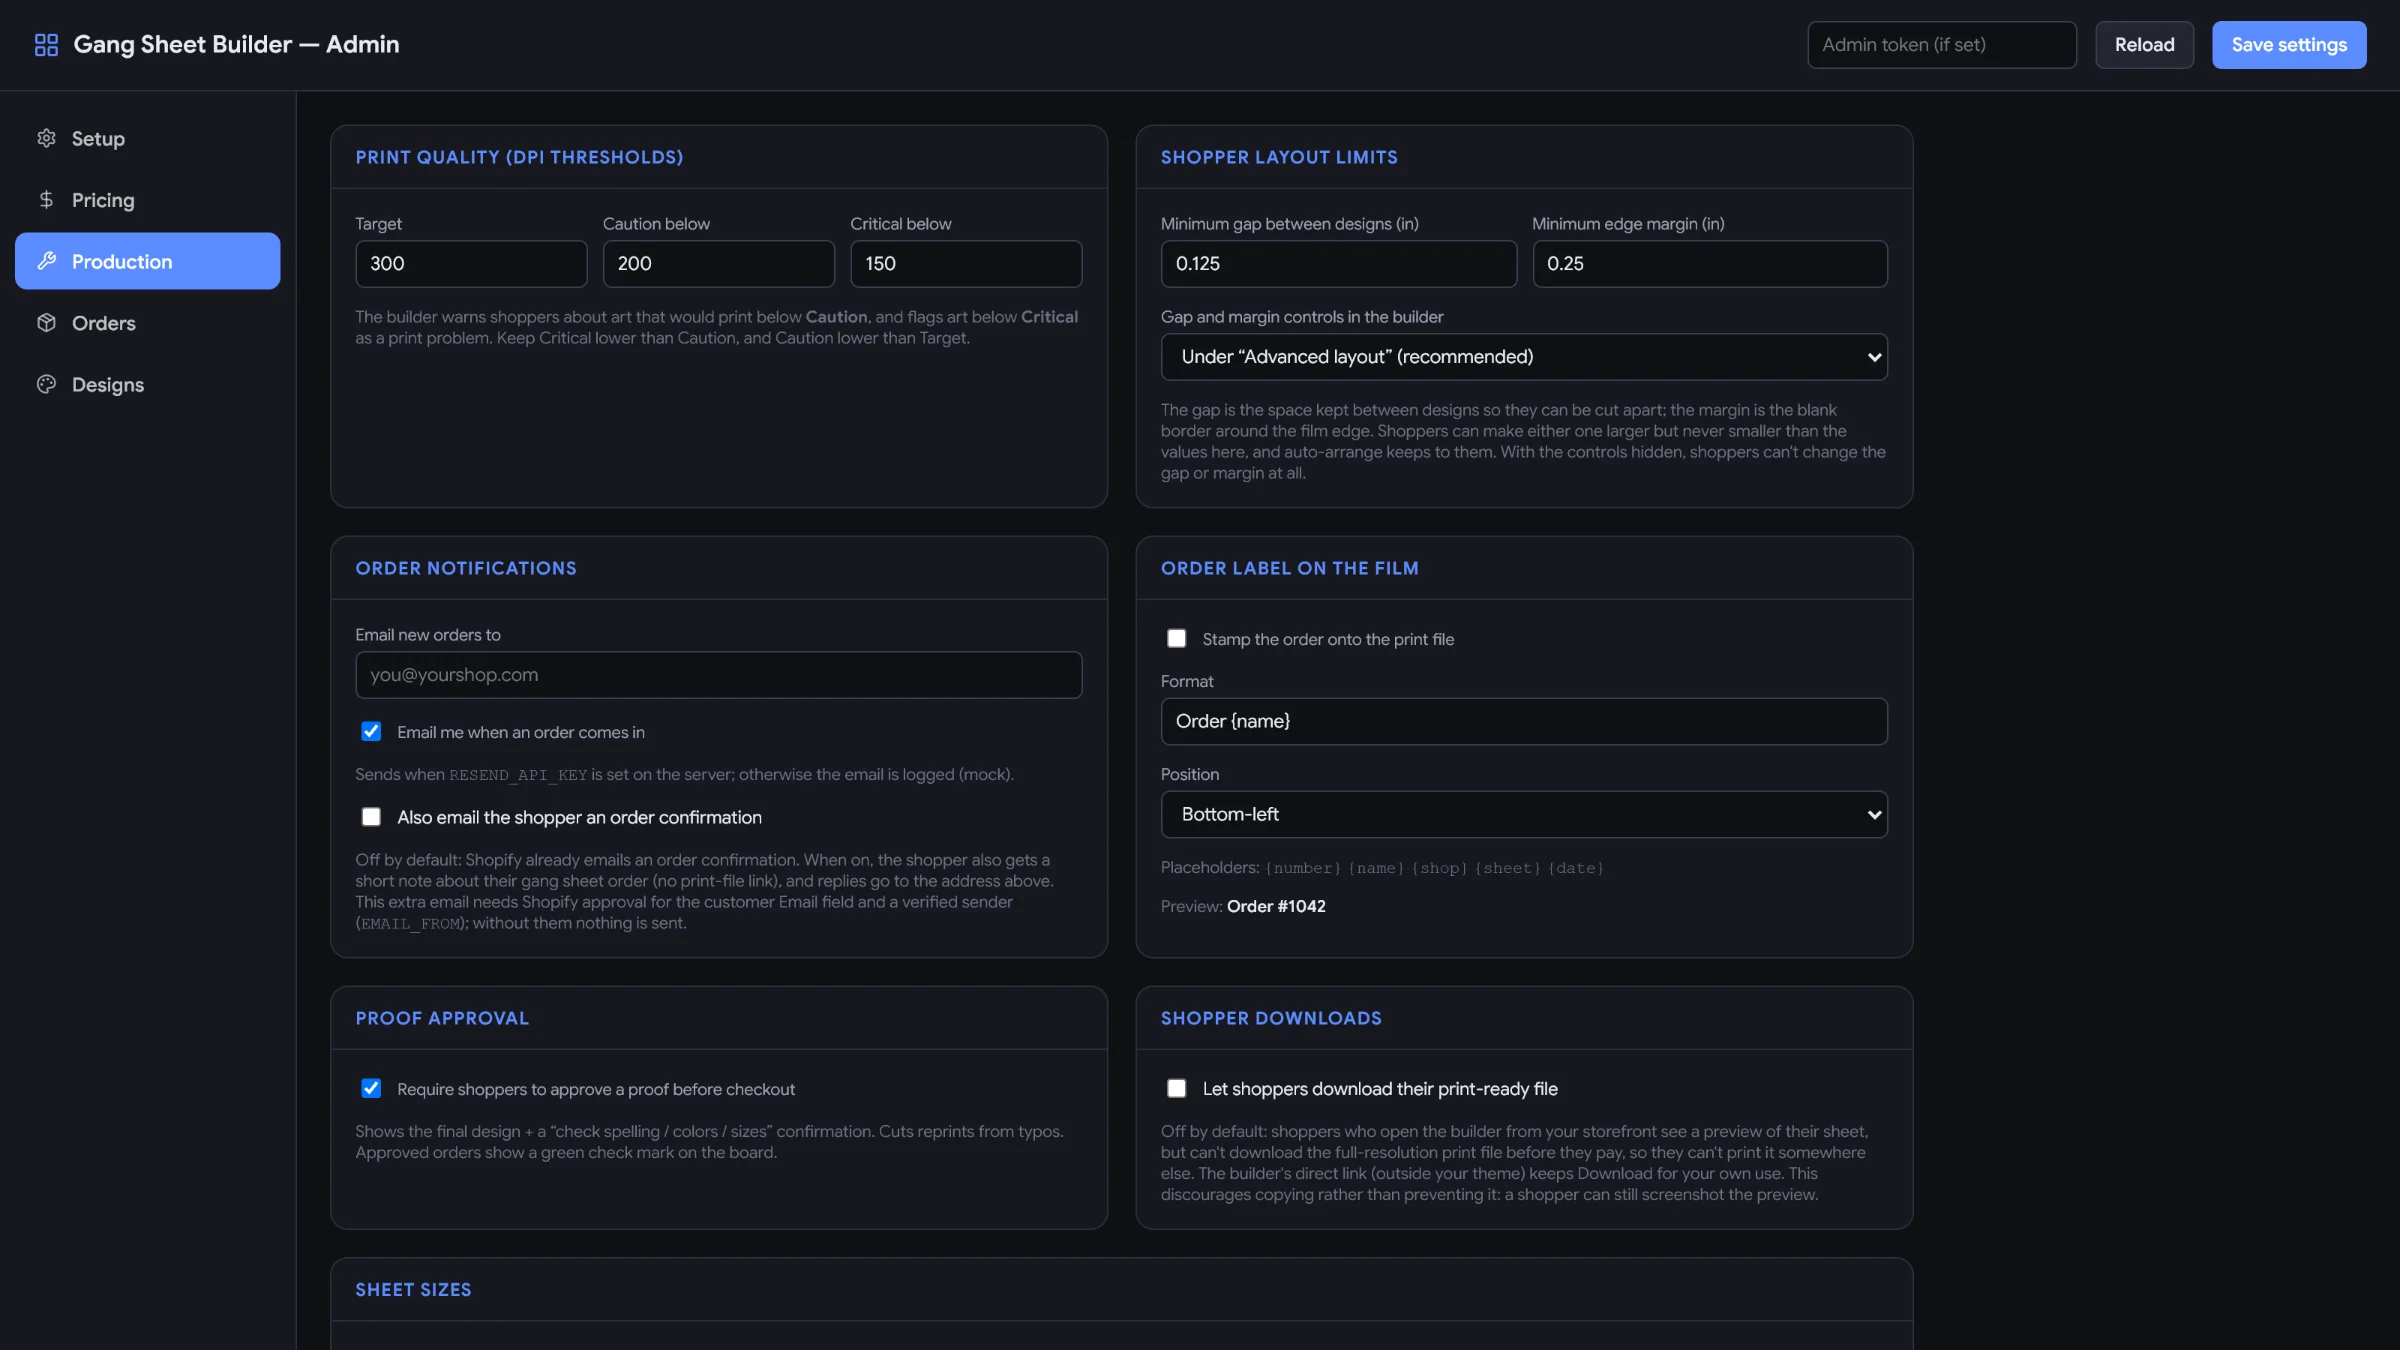Click the Setup gear icon in the sidebar
Screen dimensions: 2400x1350
click(x=46, y=138)
